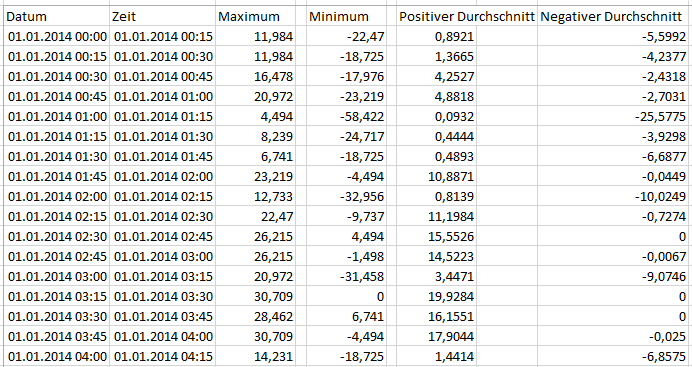Select the cell containing 10,8871
Viewport: 692px width, 367px height.
(436, 176)
